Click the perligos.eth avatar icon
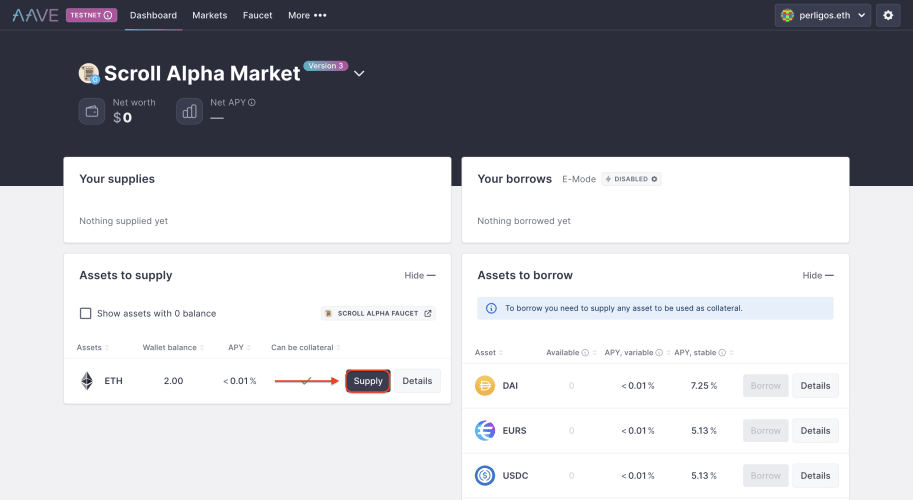The height and width of the screenshot is (500, 913). tap(787, 16)
